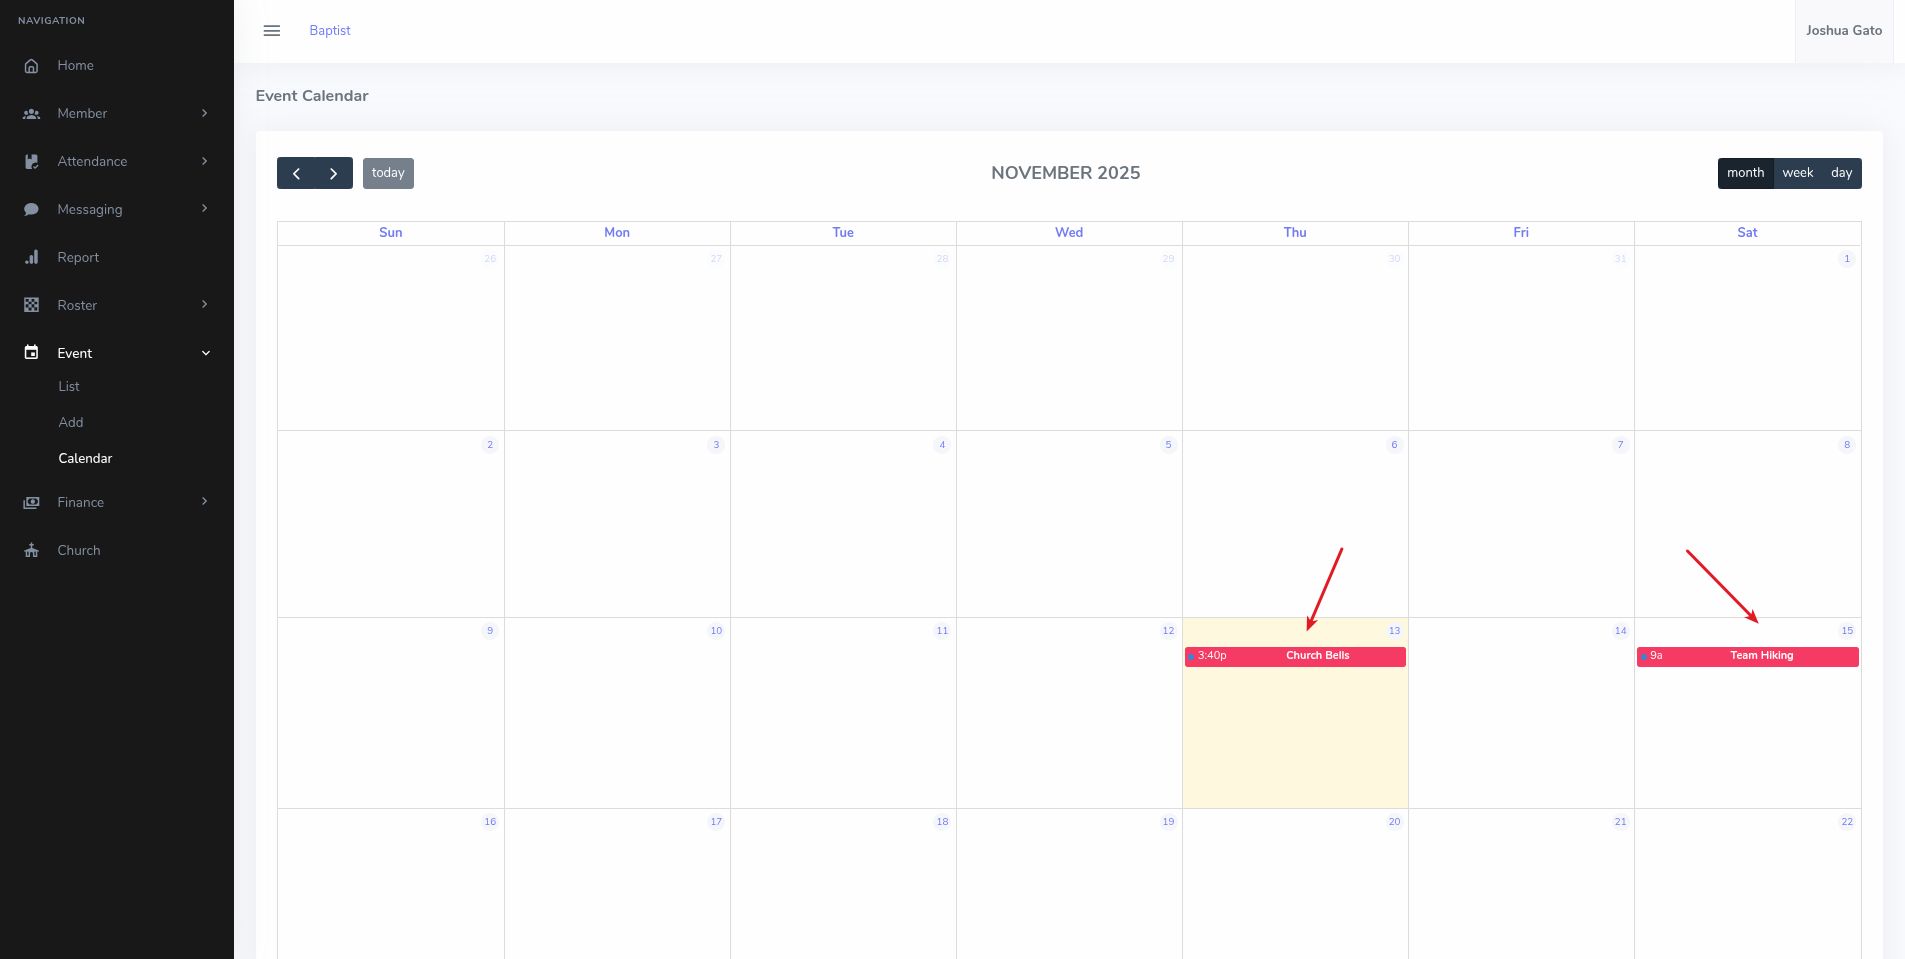This screenshot has height=959, width=1905.
Task: Click the today button
Action: (388, 172)
